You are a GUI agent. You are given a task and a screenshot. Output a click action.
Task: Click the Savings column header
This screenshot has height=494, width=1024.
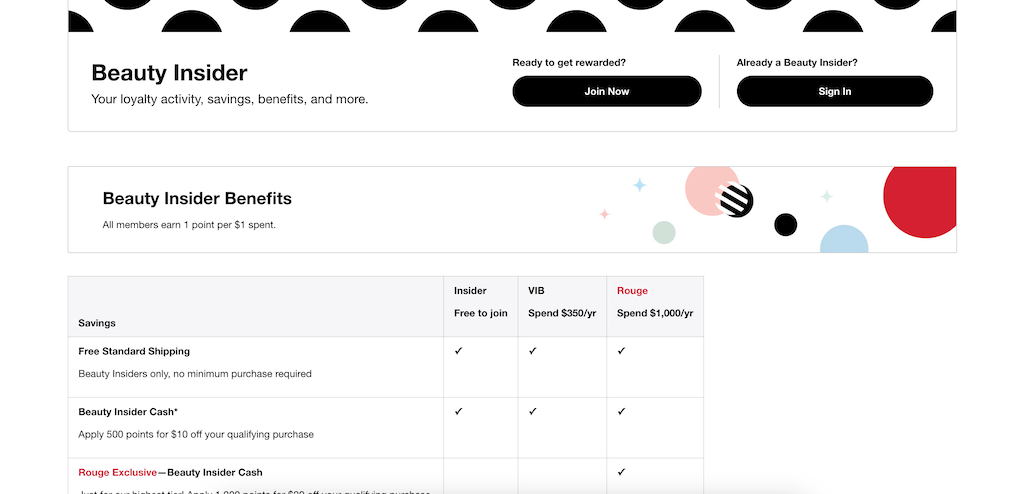point(97,323)
